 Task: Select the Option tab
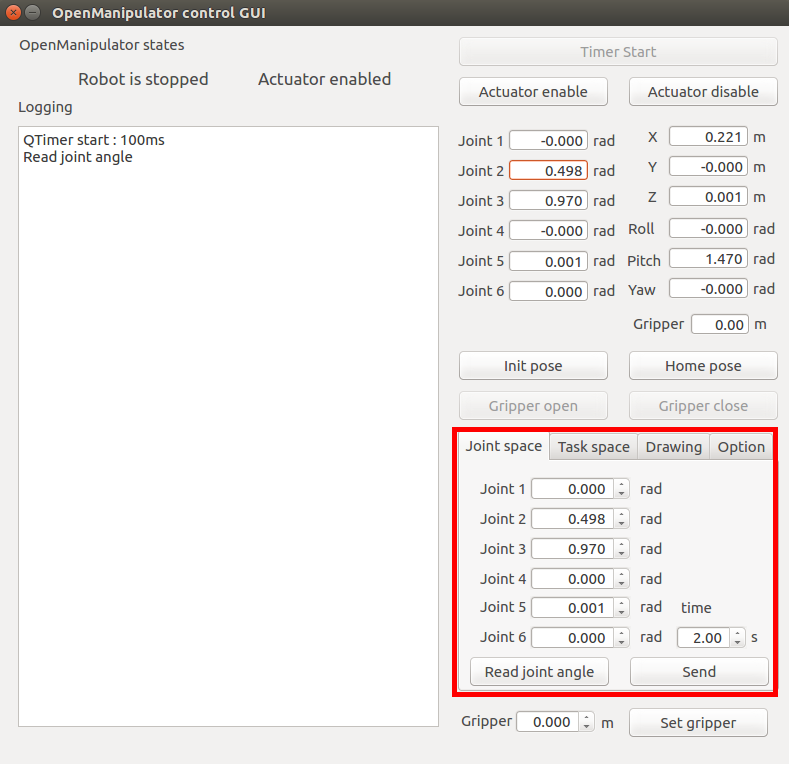[x=741, y=447]
